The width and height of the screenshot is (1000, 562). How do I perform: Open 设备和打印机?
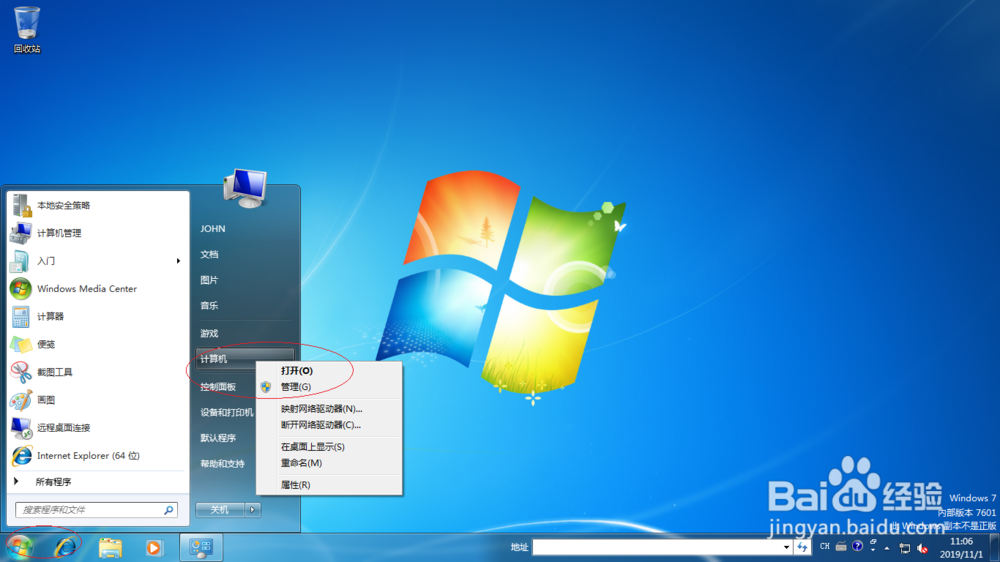point(226,413)
